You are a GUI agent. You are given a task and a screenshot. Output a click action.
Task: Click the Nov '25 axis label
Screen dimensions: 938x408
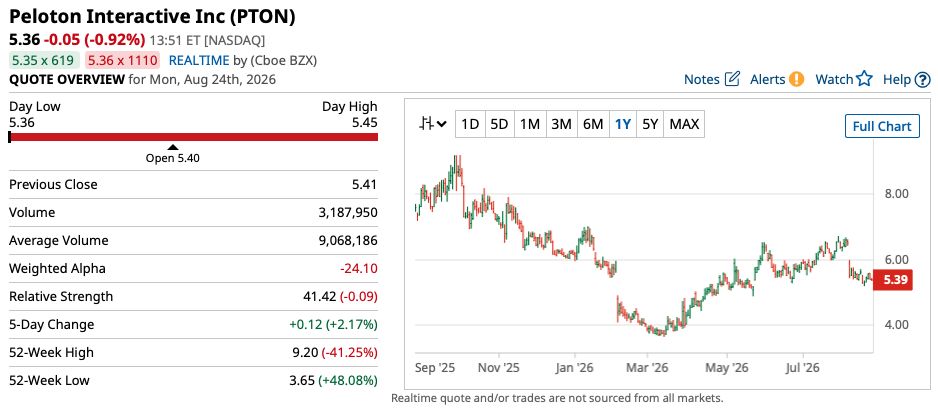pos(500,367)
